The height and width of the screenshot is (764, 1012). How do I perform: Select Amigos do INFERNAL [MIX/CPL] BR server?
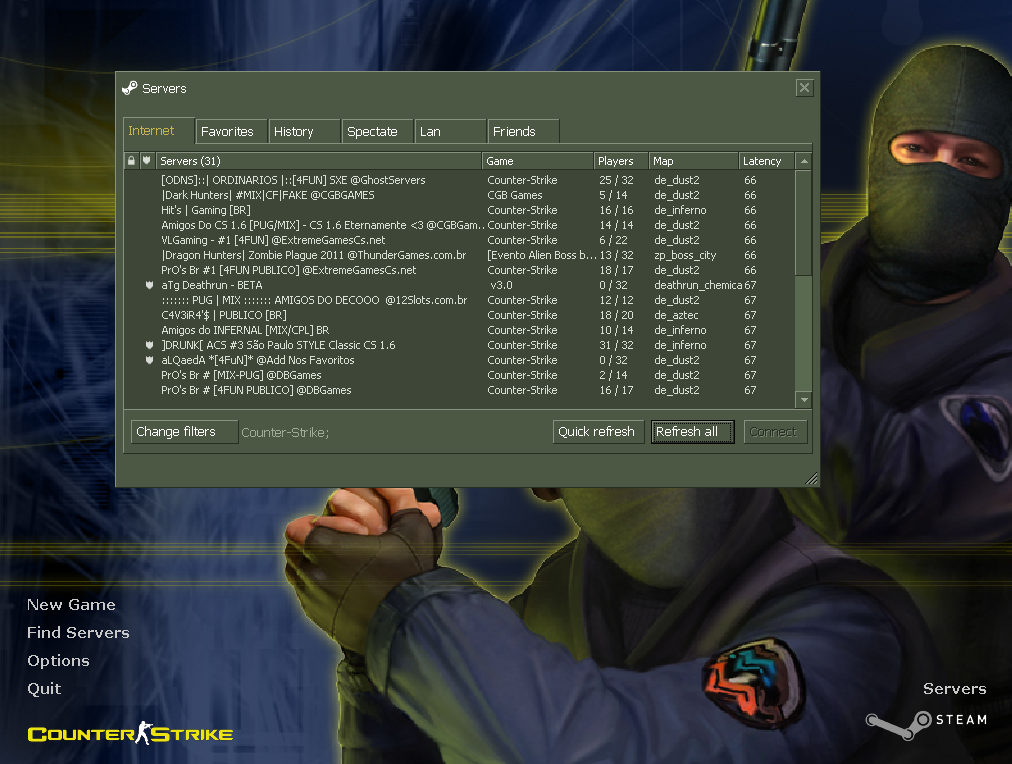460,330
